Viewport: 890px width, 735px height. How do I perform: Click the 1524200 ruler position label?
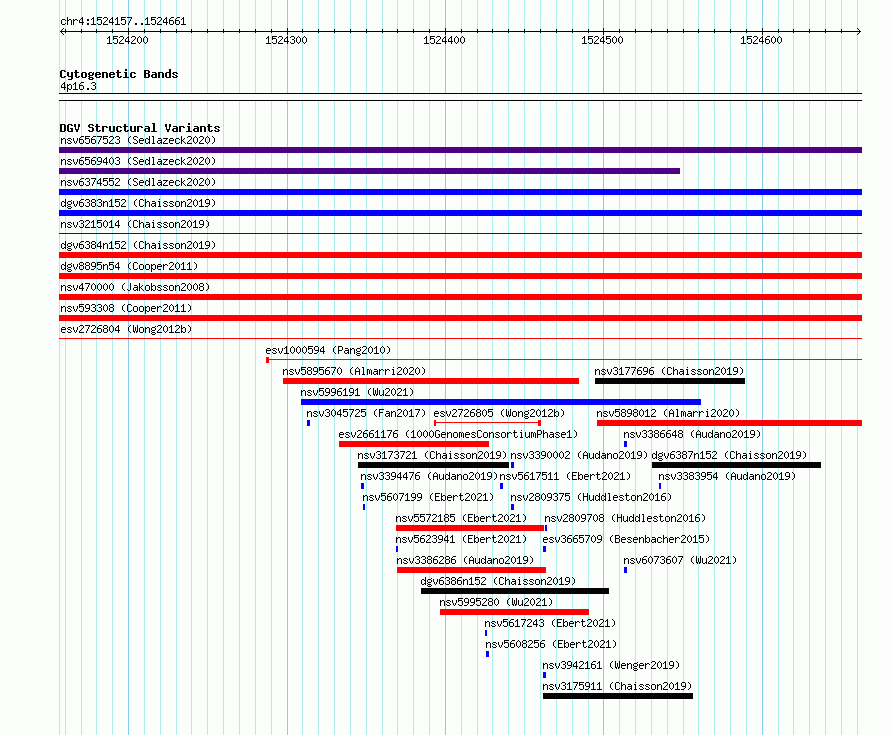[x=127, y=40]
